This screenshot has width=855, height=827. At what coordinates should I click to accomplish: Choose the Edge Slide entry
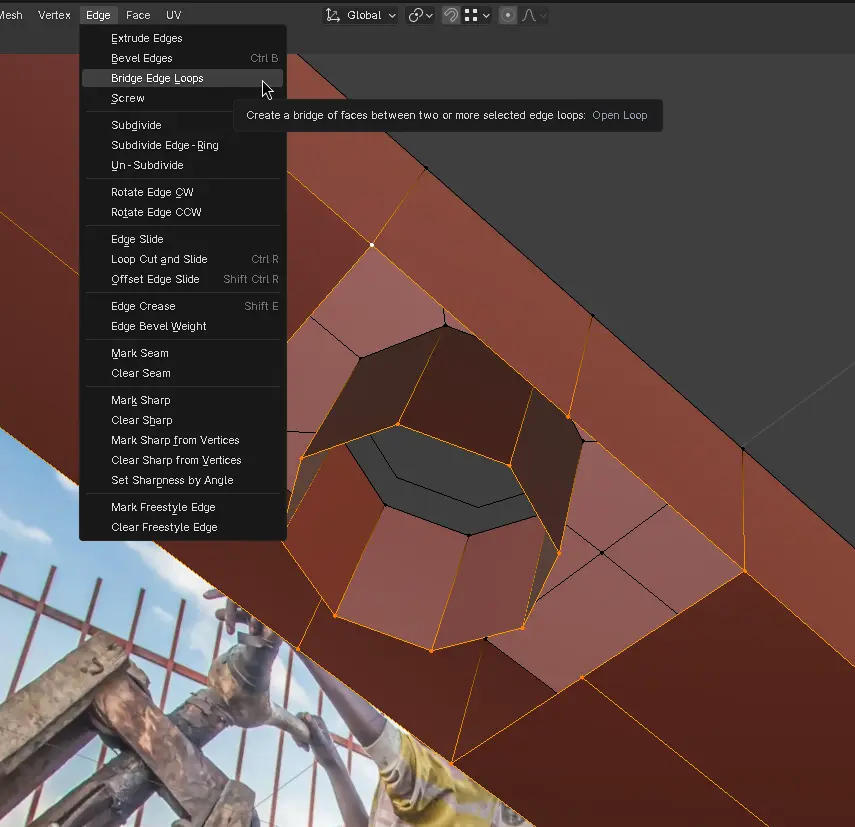[183, 239]
